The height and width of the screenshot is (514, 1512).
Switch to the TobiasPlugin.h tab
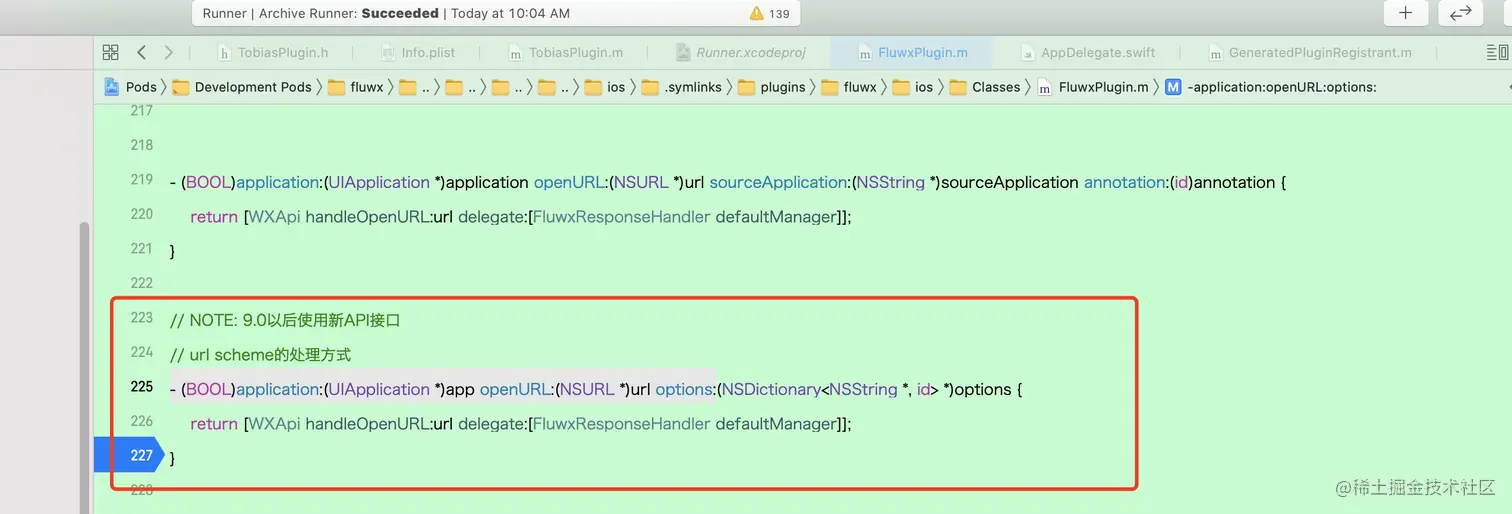pyautogui.click(x=273, y=52)
